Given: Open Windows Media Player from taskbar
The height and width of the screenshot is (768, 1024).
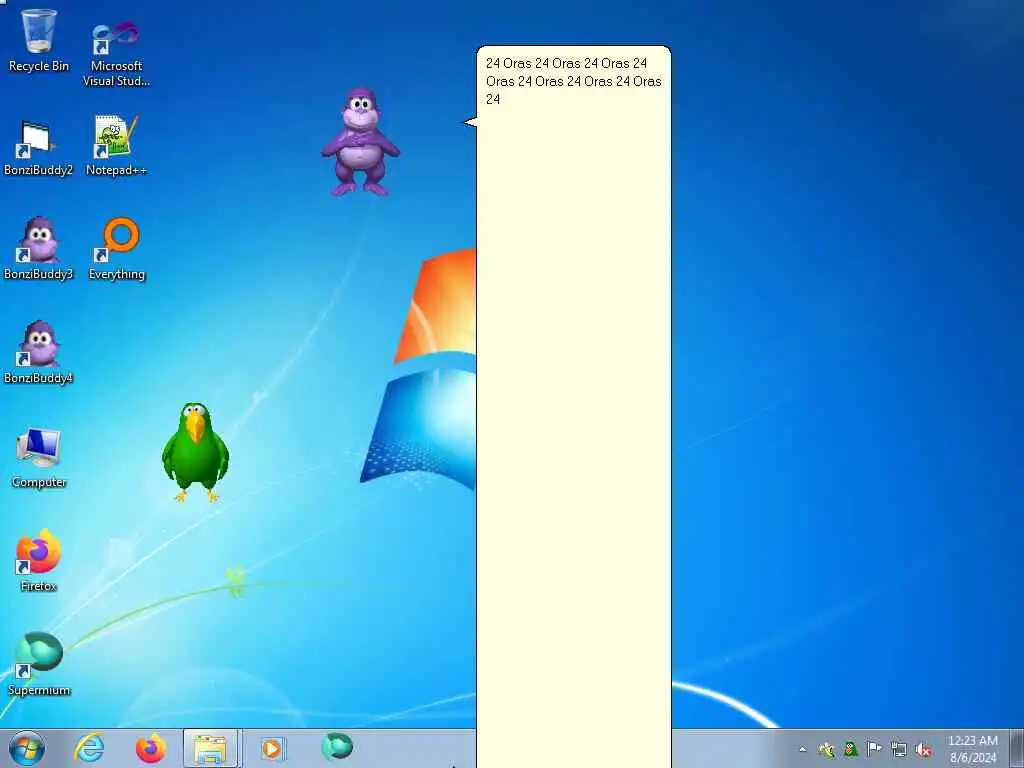Looking at the screenshot, I should (272, 748).
